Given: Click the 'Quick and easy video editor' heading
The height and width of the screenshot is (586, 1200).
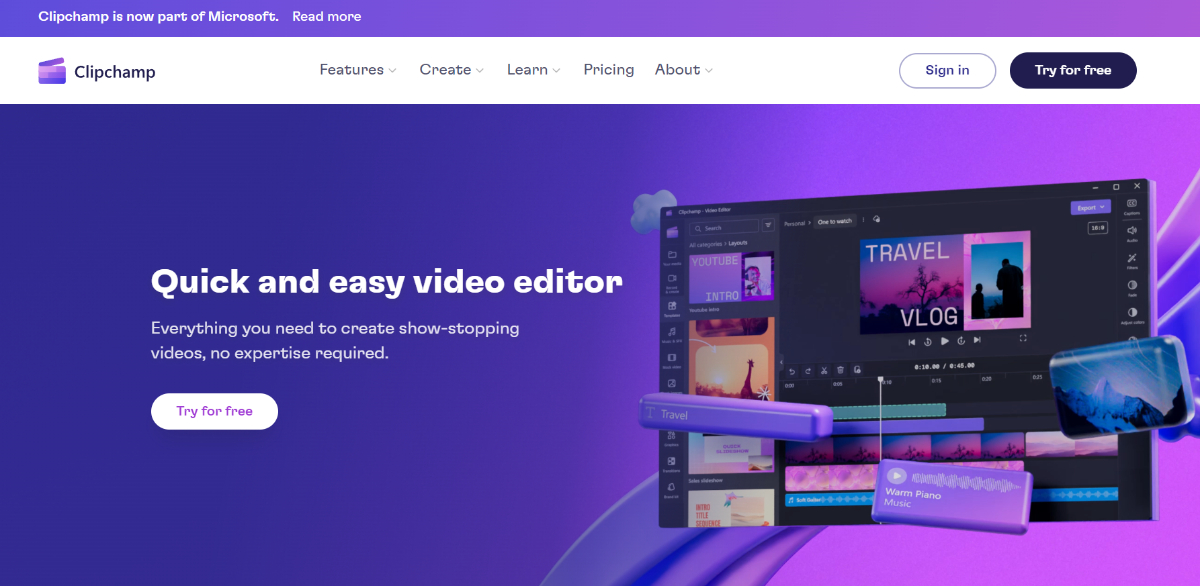Looking at the screenshot, I should (x=386, y=281).
